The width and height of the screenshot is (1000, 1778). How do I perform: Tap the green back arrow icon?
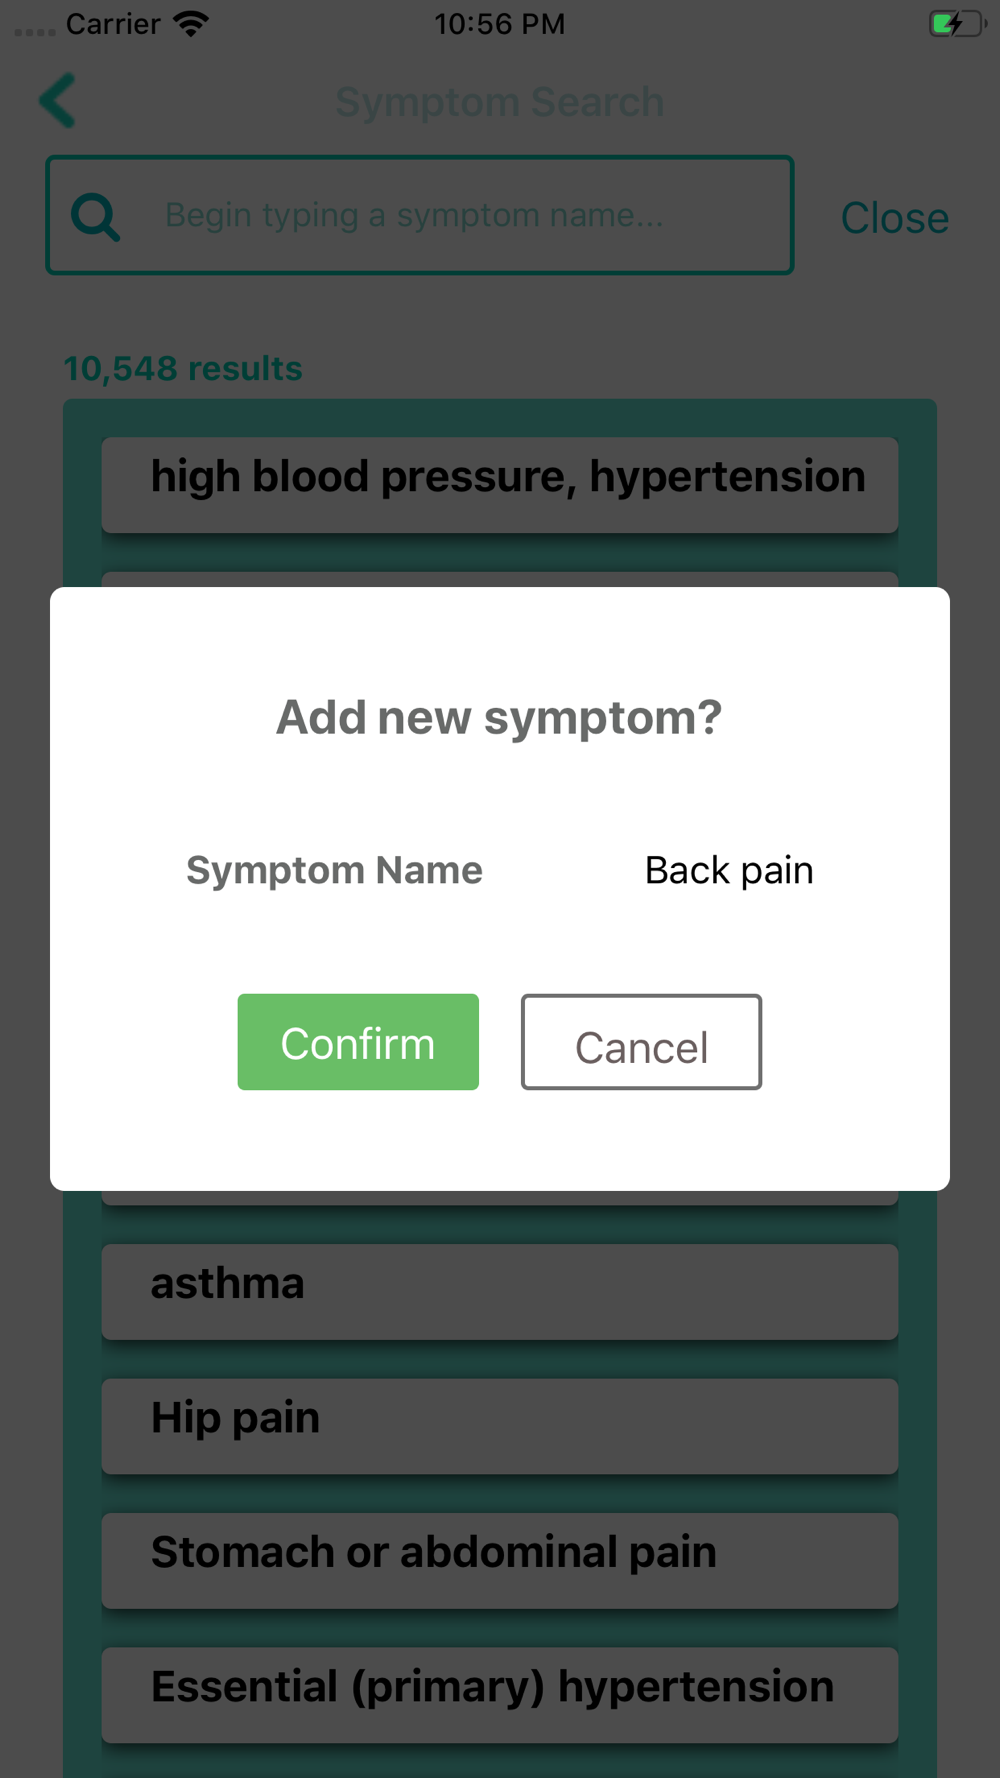click(x=57, y=101)
